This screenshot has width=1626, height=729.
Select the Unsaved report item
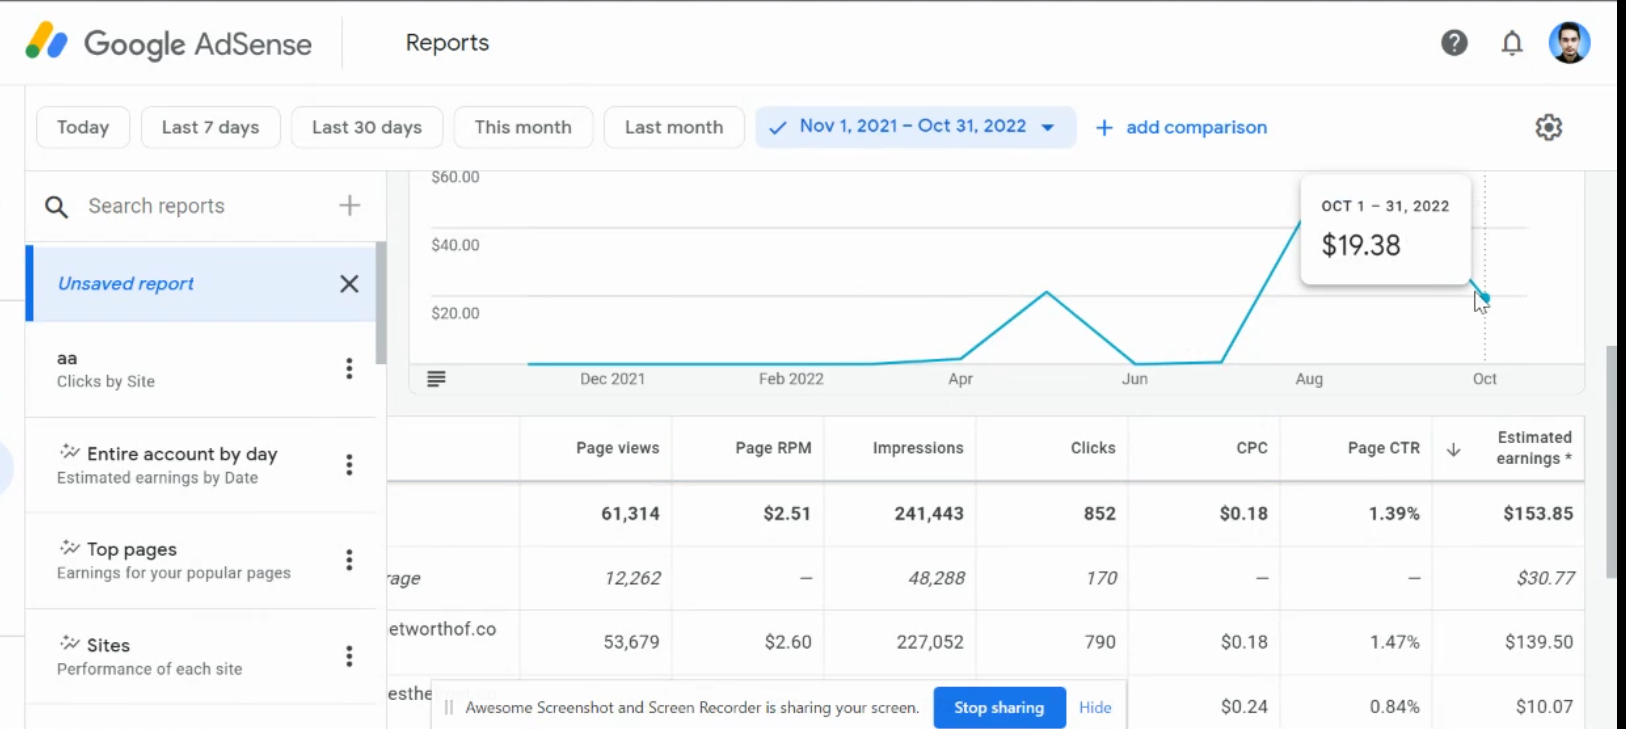pyautogui.click(x=200, y=284)
